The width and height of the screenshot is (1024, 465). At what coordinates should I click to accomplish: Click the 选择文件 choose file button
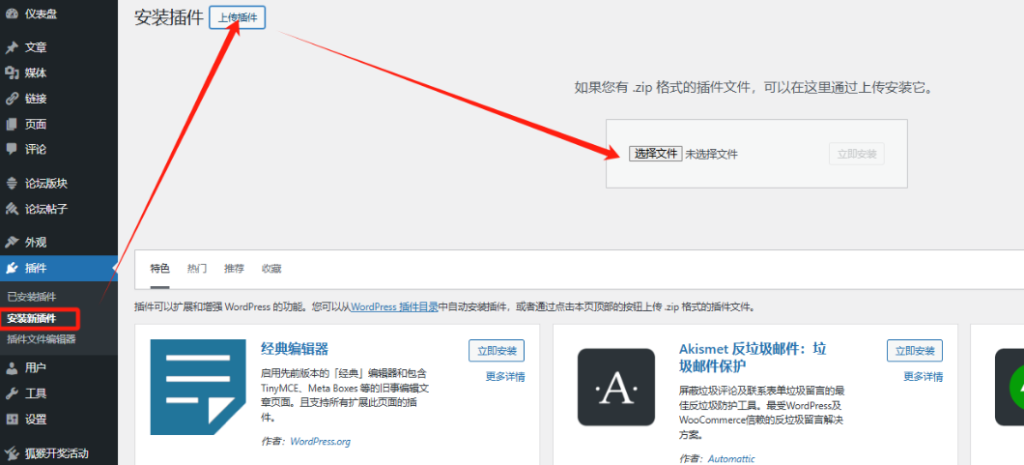point(655,154)
